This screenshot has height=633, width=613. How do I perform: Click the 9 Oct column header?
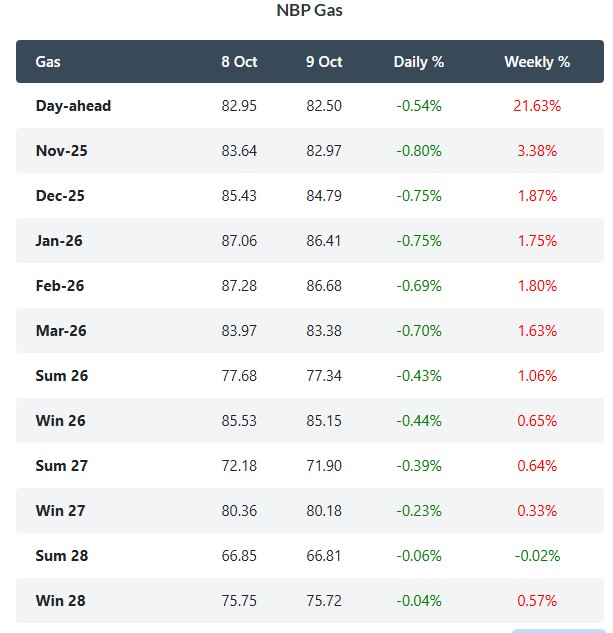324,61
